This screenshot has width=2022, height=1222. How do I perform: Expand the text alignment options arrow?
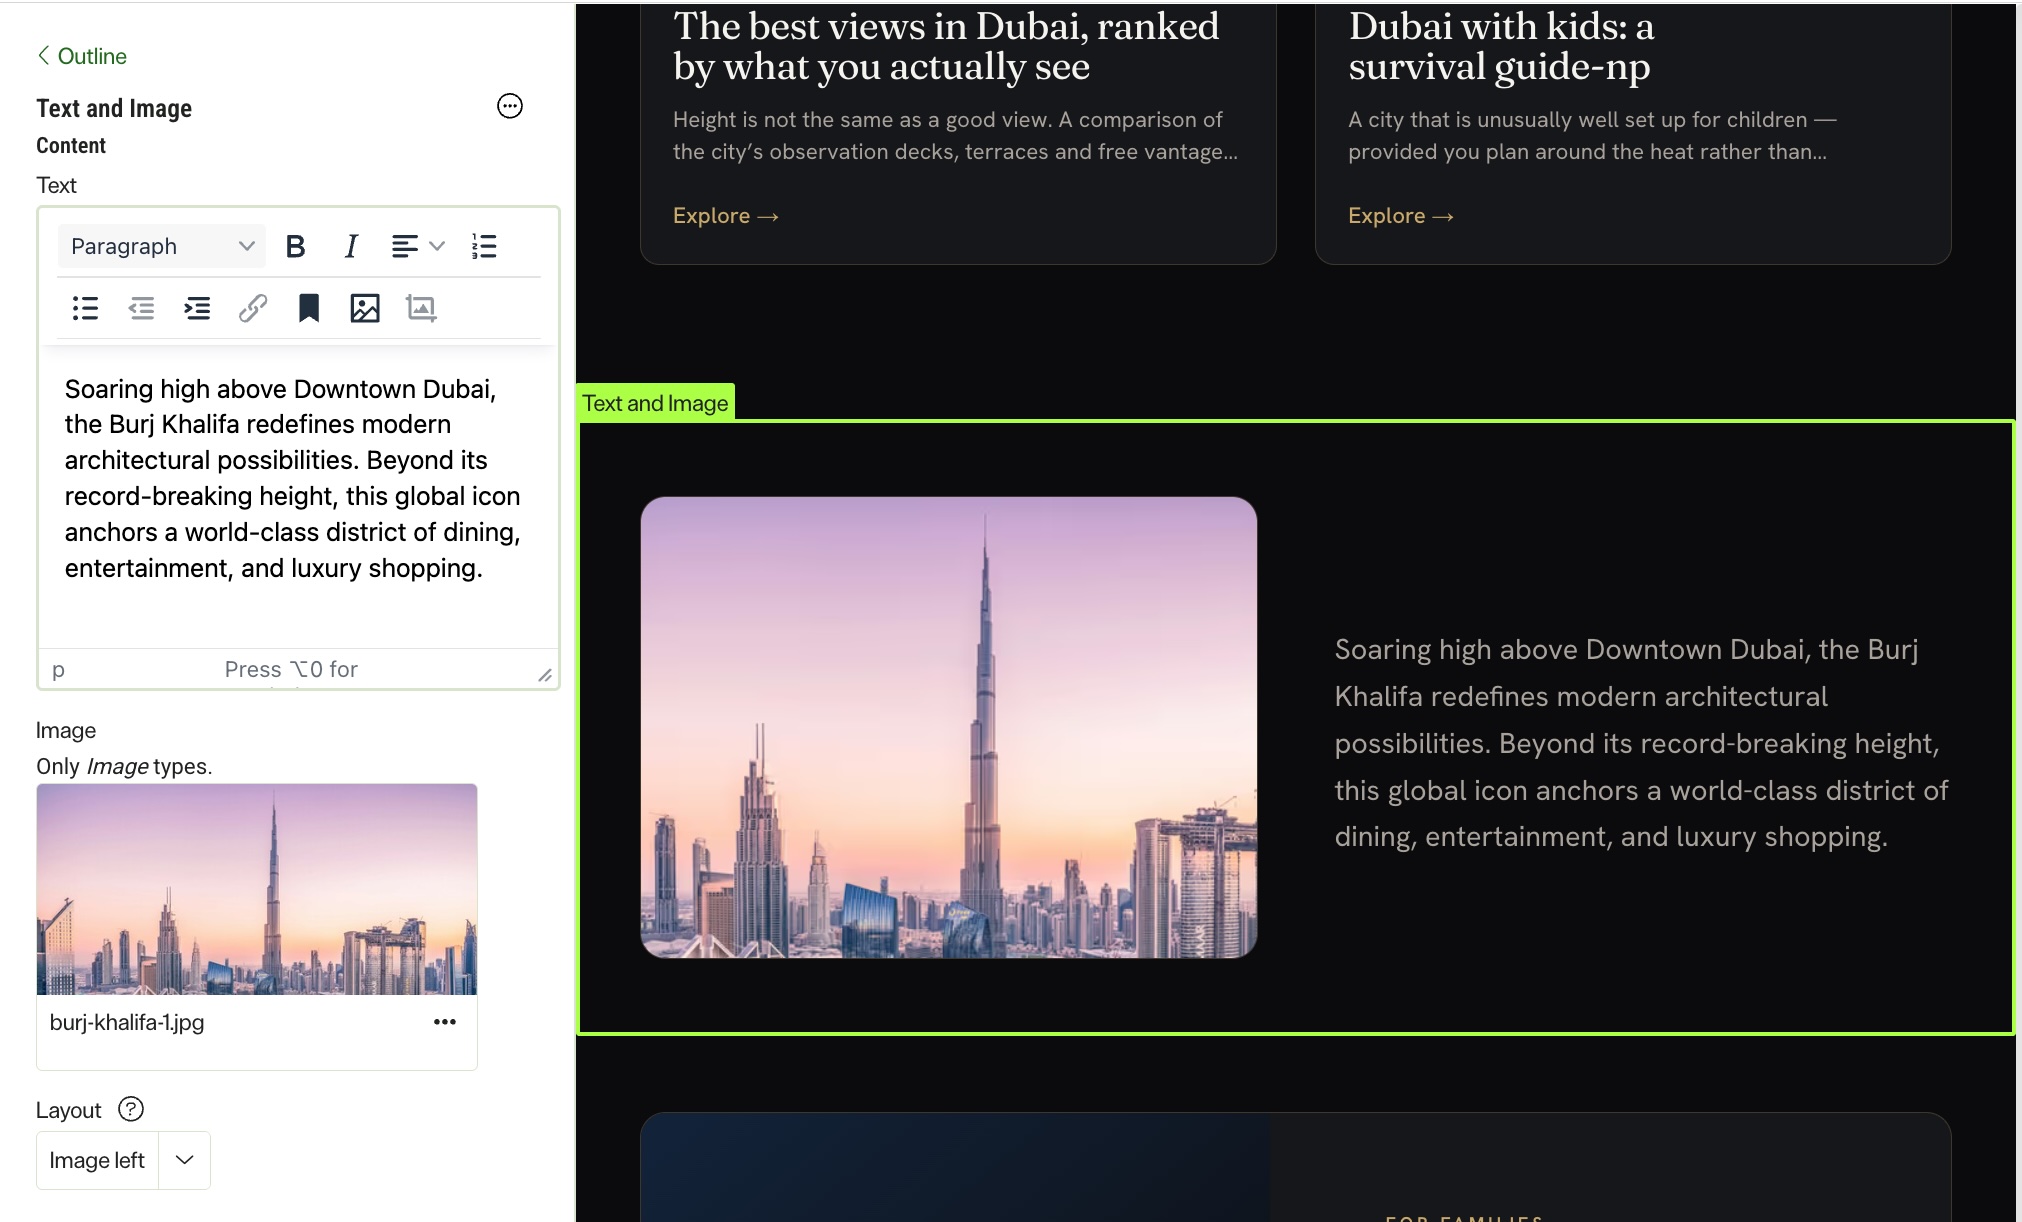437,246
